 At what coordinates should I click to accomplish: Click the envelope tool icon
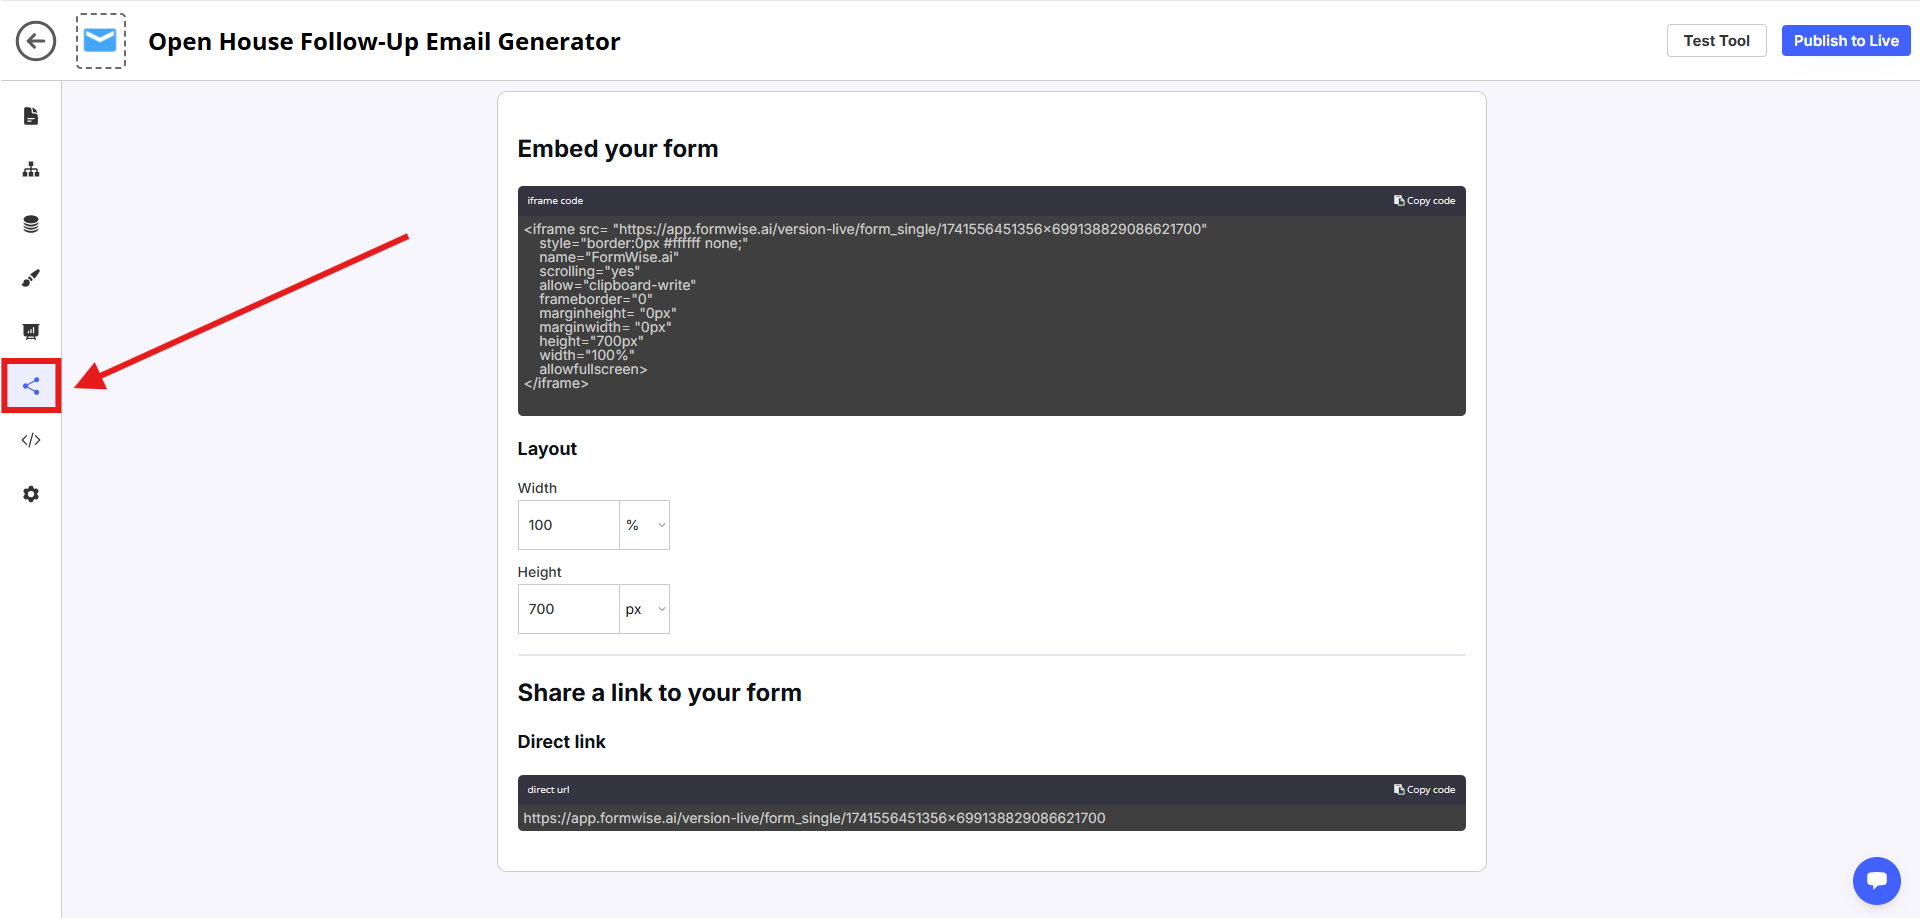click(x=100, y=41)
